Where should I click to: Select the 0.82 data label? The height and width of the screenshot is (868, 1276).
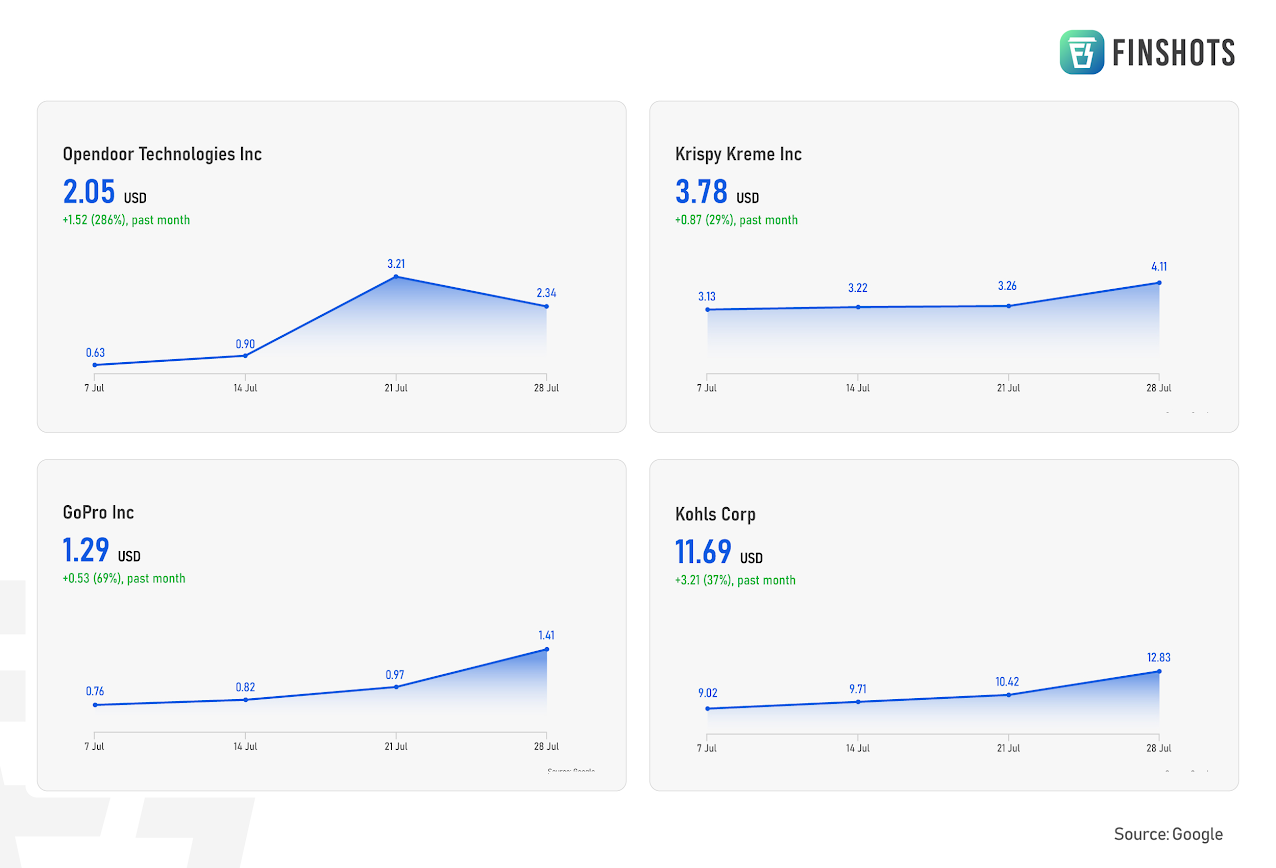pyautogui.click(x=245, y=687)
